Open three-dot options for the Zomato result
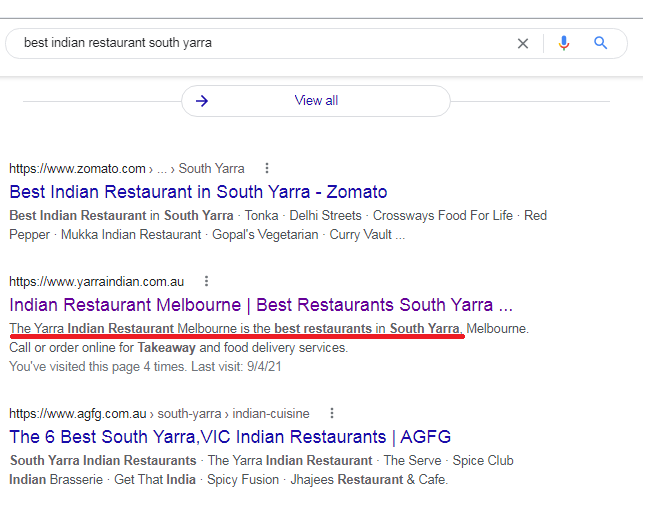661x527 pixels. [x=267, y=169]
